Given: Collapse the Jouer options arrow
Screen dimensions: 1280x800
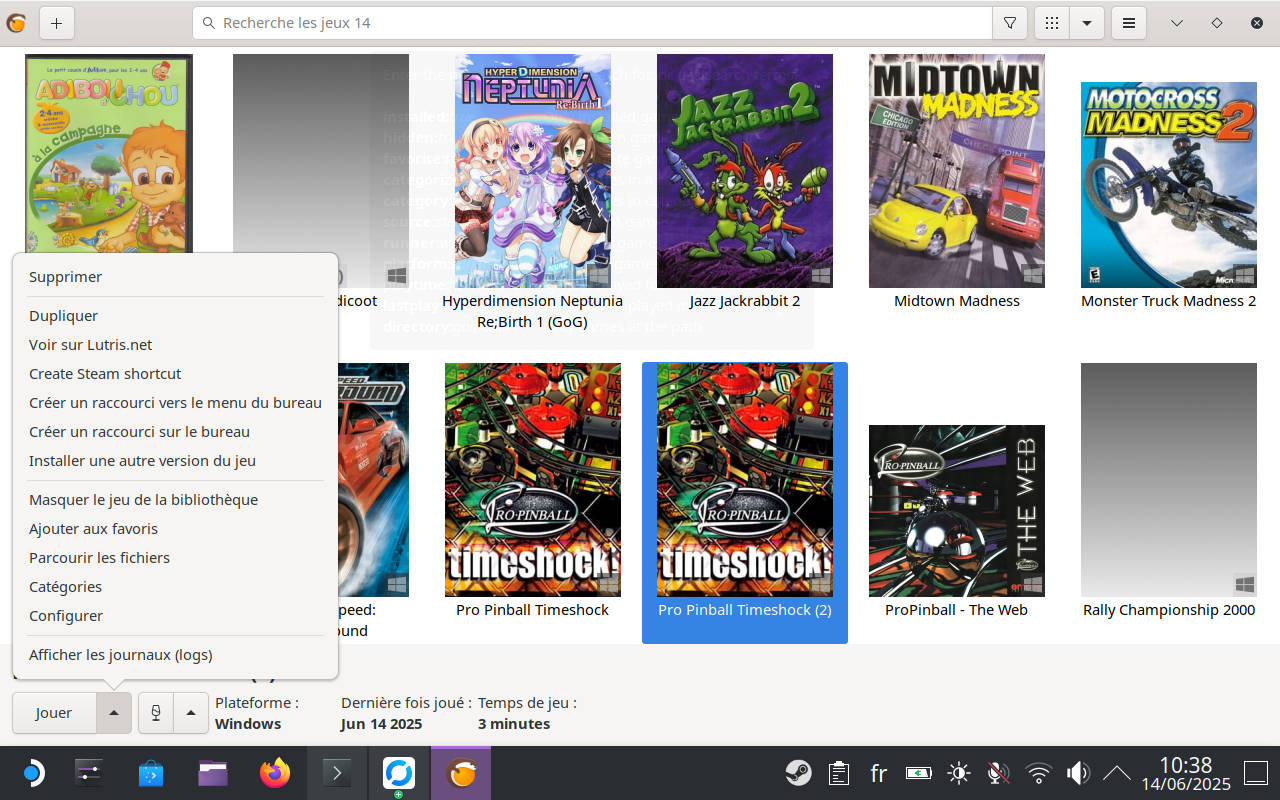Looking at the screenshot, I should pyautogui.click(x=114, y=713).
